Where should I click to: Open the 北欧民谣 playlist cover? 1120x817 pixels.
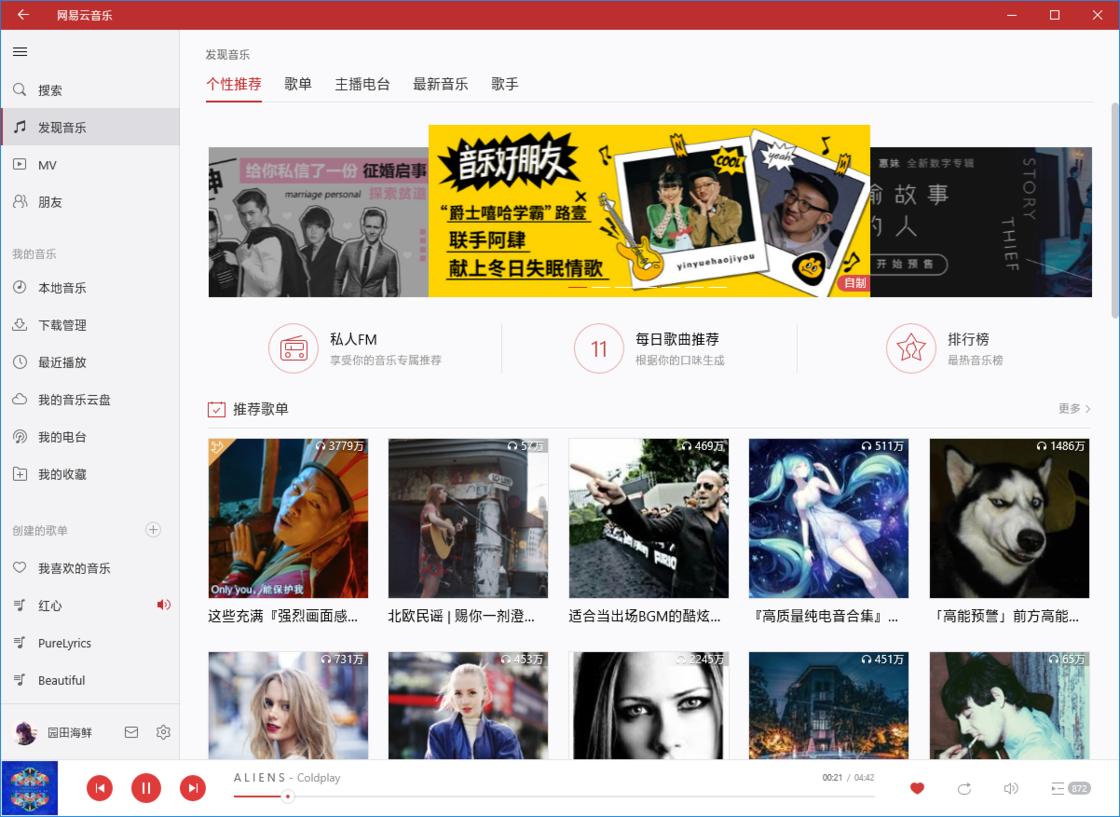tap(468, 518)
